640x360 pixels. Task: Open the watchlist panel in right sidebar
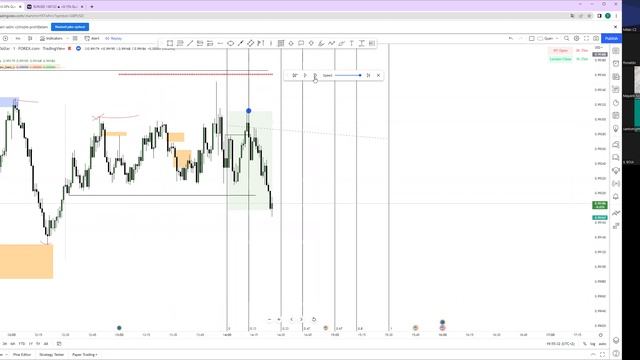(616, 51)
